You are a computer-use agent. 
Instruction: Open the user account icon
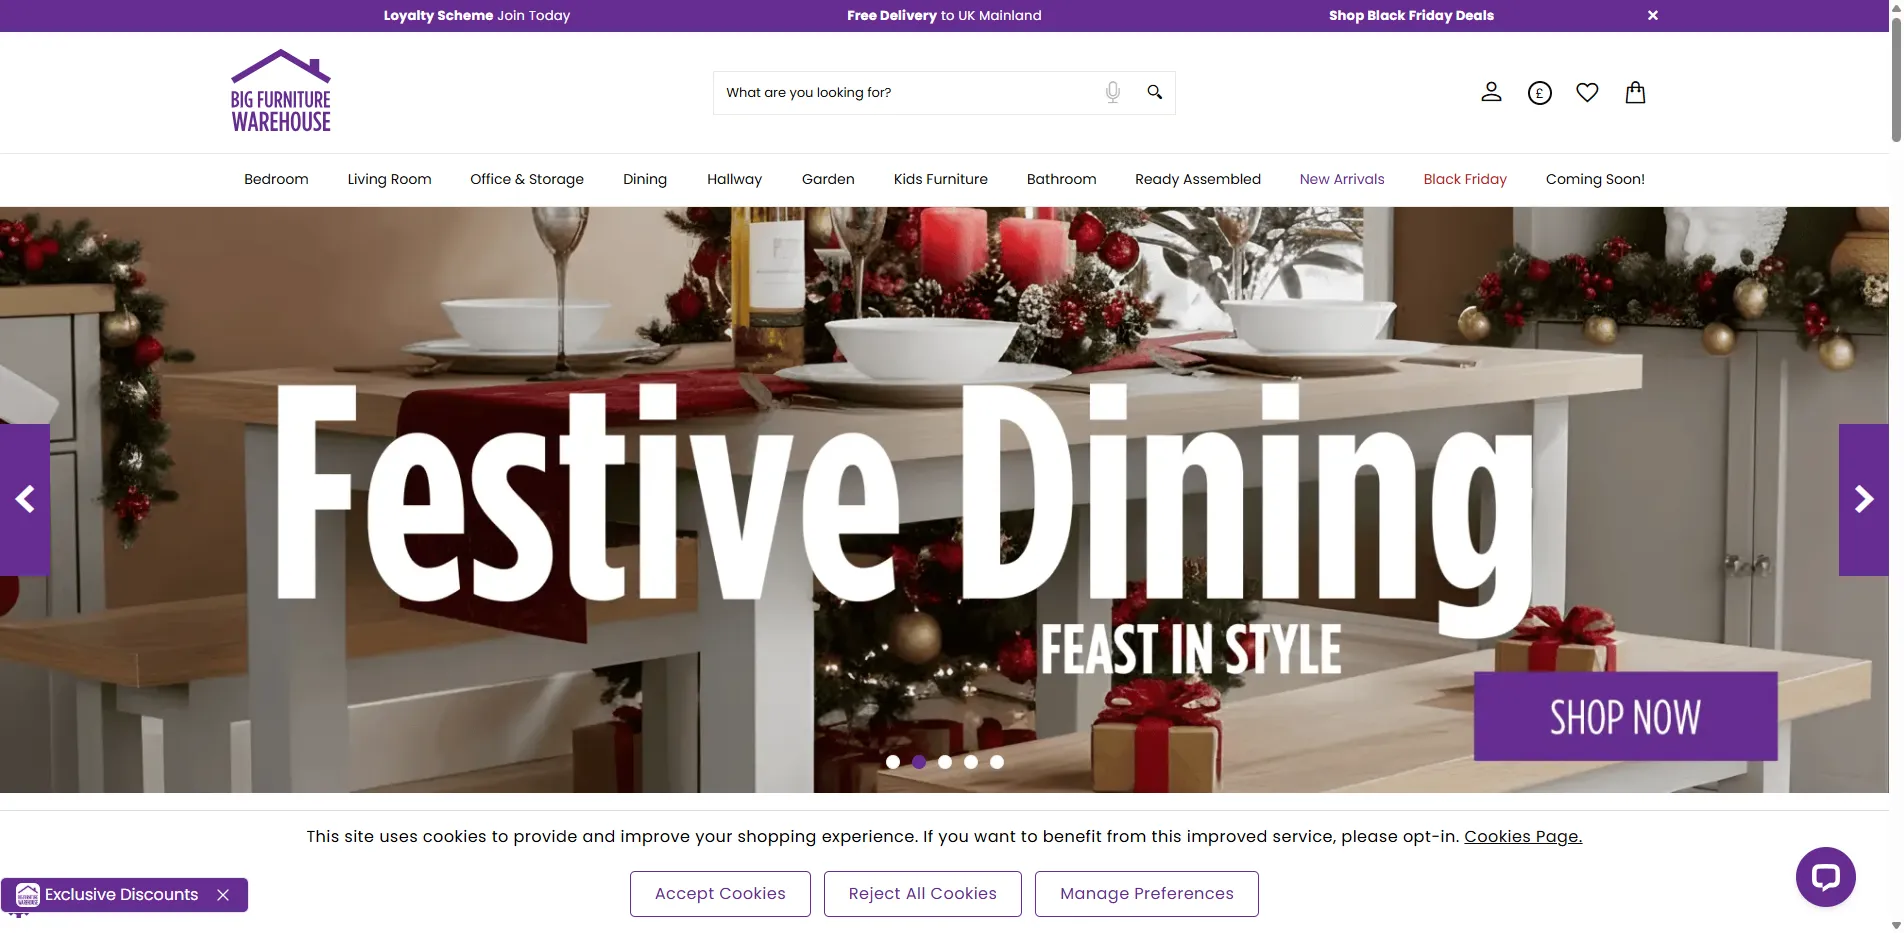click(1491, 92)
